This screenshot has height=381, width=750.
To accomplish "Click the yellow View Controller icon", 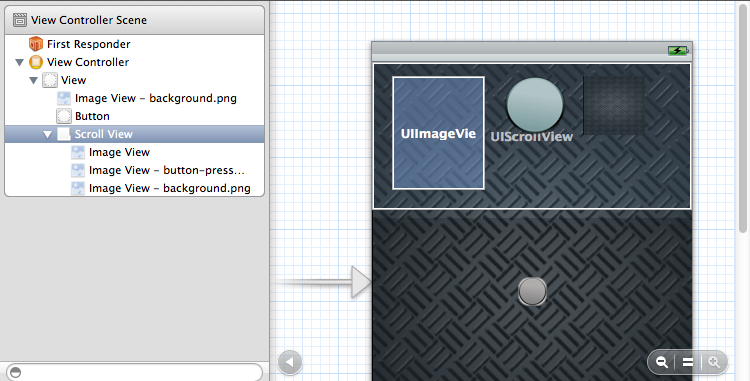I will [36, 62].
